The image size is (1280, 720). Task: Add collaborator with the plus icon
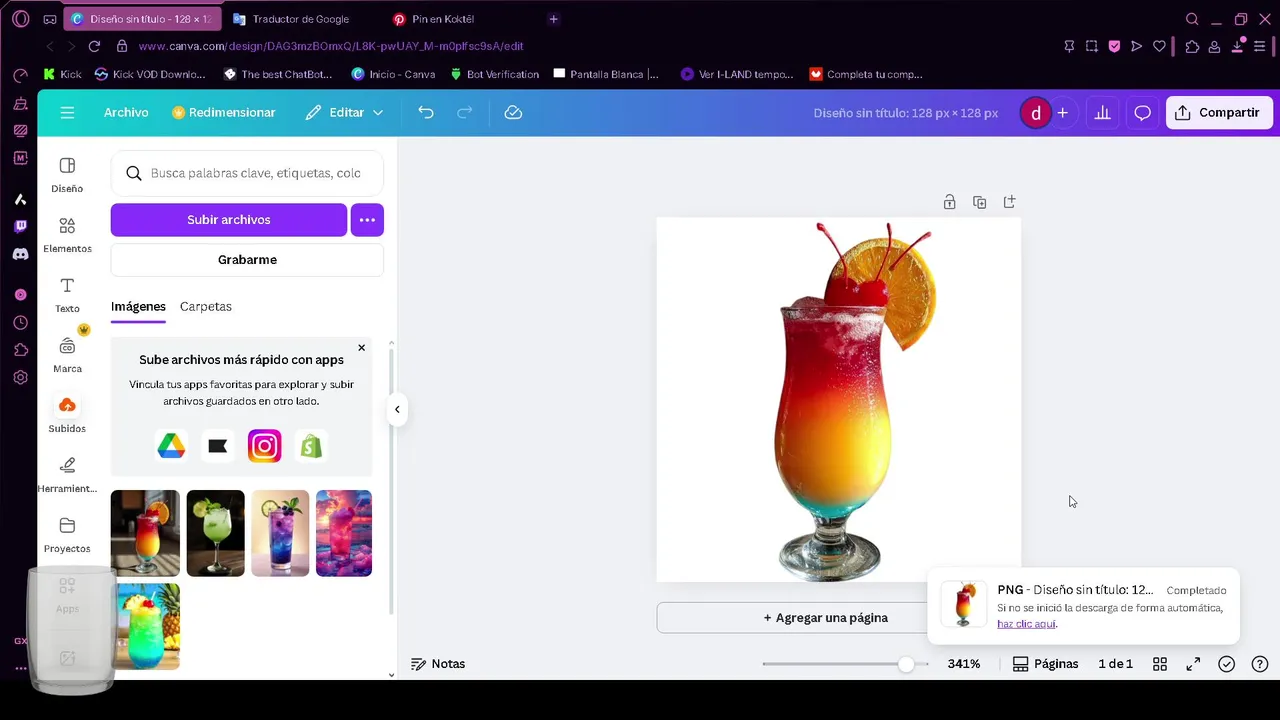1063,113
